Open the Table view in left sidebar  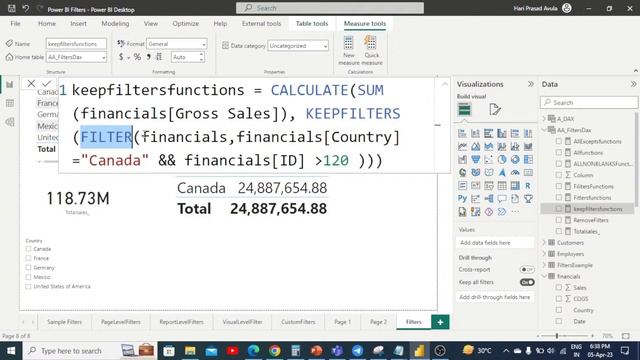tap(10, 103)
